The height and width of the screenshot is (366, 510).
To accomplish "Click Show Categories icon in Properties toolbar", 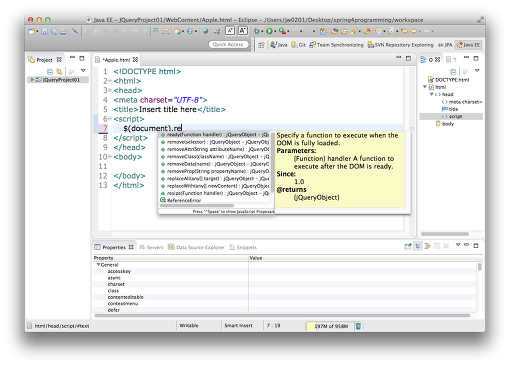I will (418, 246).
